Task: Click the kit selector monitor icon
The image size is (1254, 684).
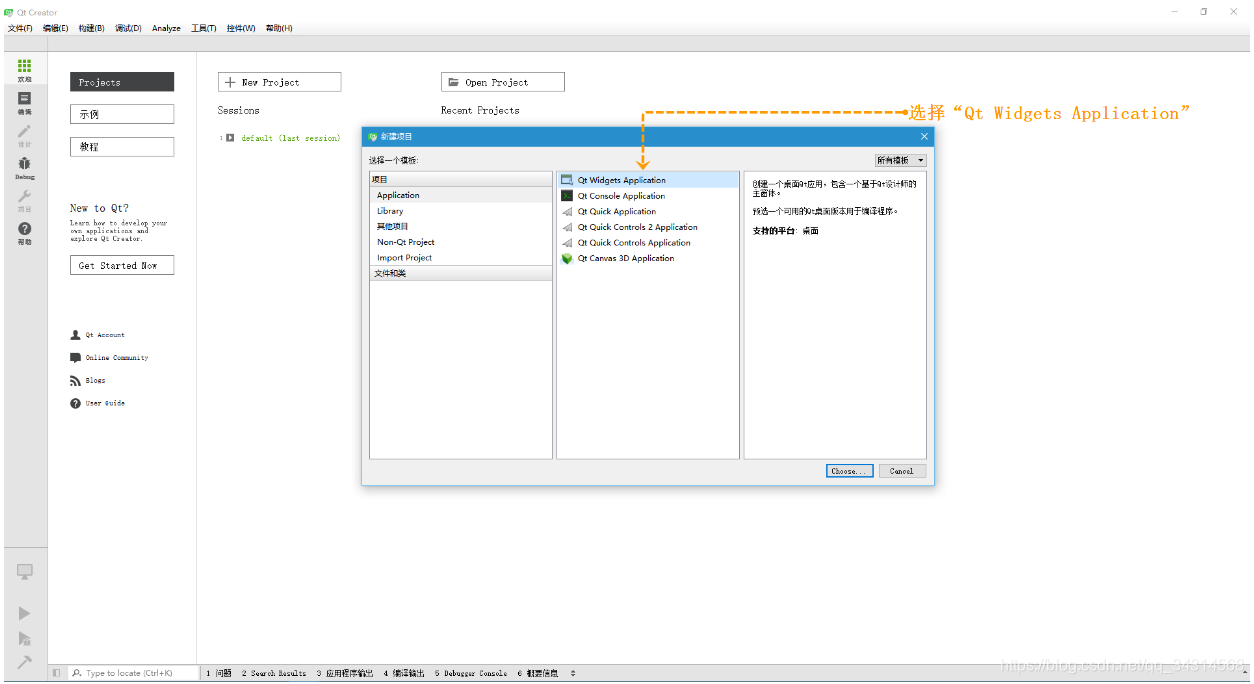Action: [x=25, y=572]
